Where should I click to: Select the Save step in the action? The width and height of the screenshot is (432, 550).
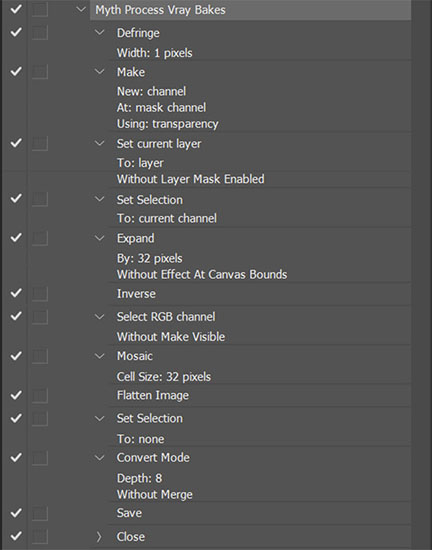point(129,513)
